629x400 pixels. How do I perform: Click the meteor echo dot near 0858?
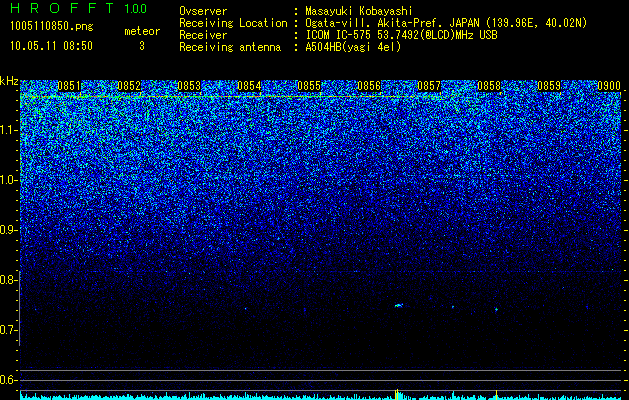tap(496, 309)
